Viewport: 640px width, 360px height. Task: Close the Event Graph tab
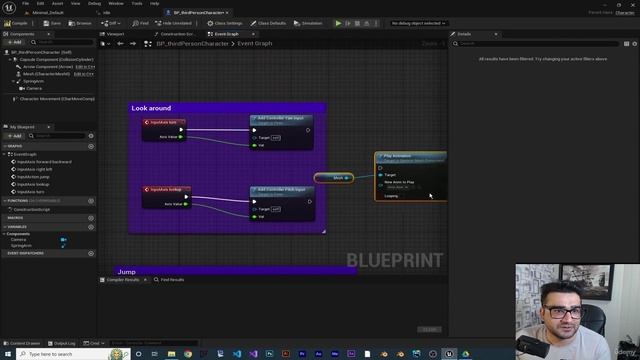tap(253, 34)
